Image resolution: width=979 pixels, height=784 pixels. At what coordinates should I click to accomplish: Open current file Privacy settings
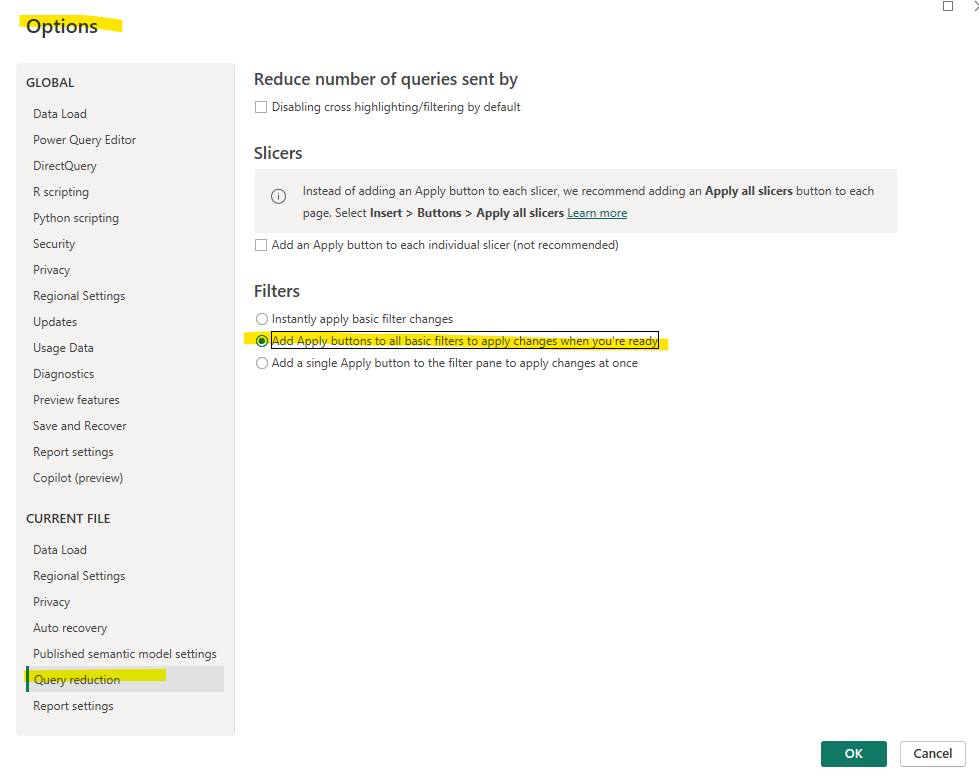[52, 602]
